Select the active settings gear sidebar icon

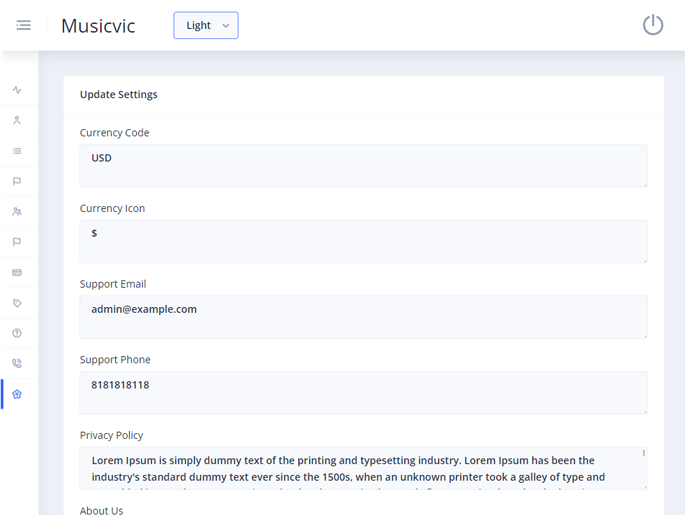tap(17, 394)
